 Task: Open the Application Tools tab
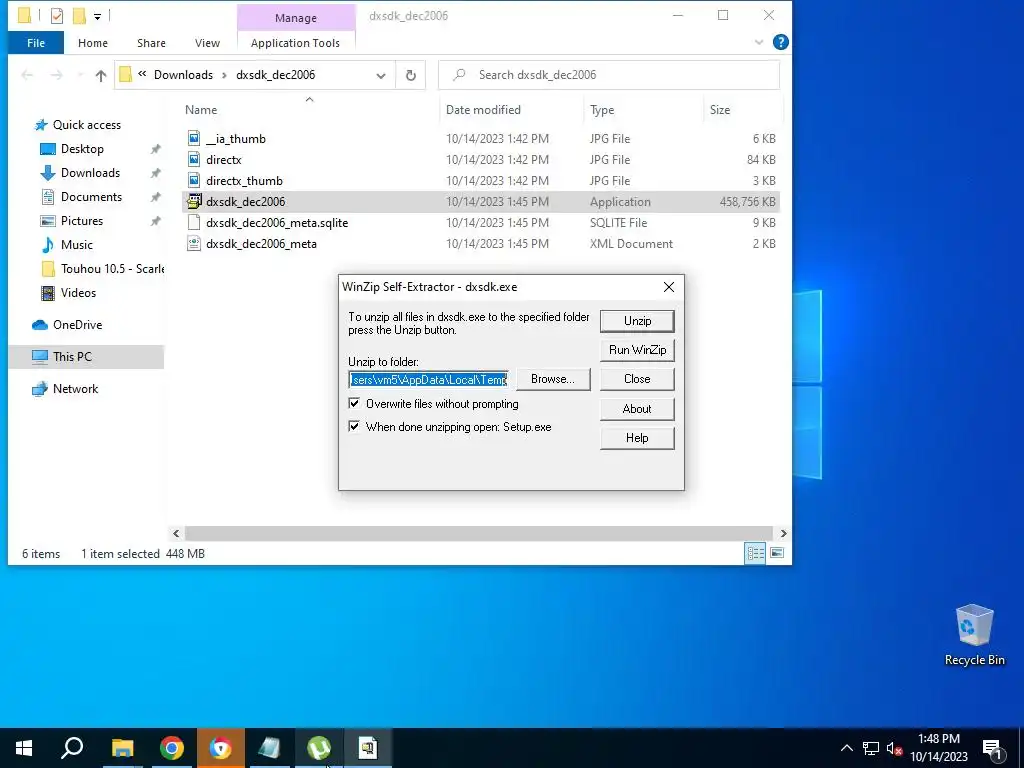pos(295,42)
